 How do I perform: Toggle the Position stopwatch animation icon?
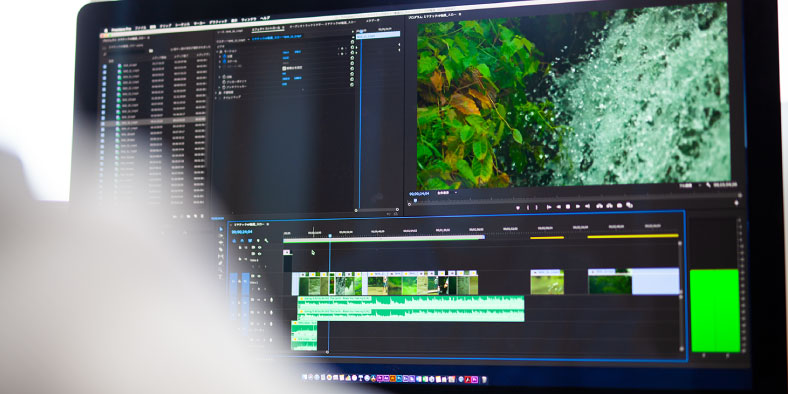225,56
